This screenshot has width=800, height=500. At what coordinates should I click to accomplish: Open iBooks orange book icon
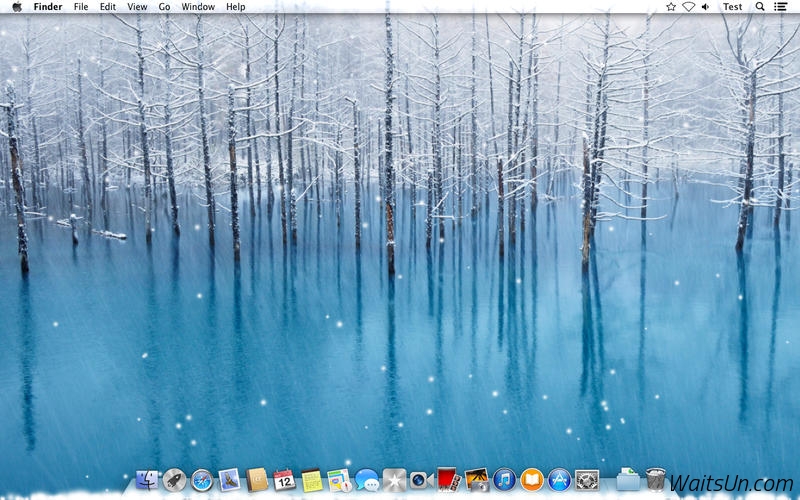coord(532,480)
